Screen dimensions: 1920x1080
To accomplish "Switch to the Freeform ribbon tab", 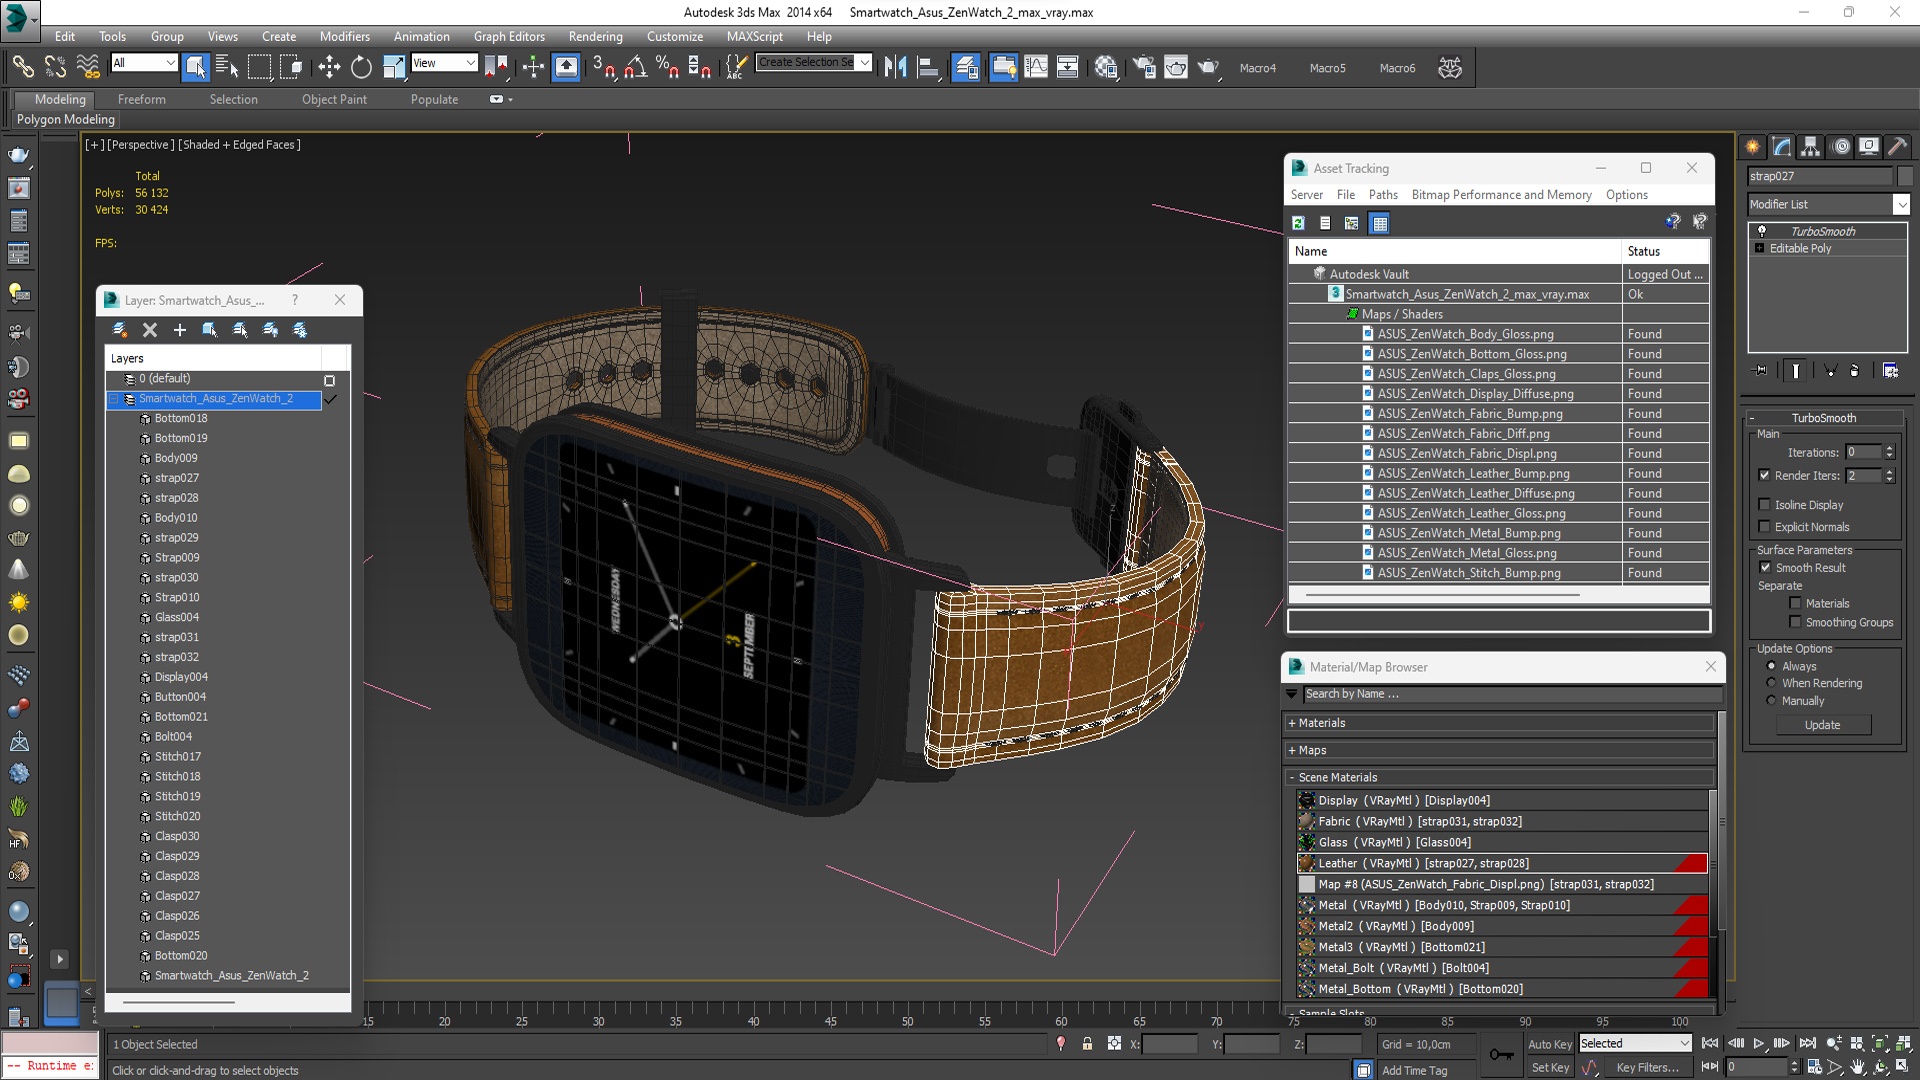I will click(x=141, y=99).
